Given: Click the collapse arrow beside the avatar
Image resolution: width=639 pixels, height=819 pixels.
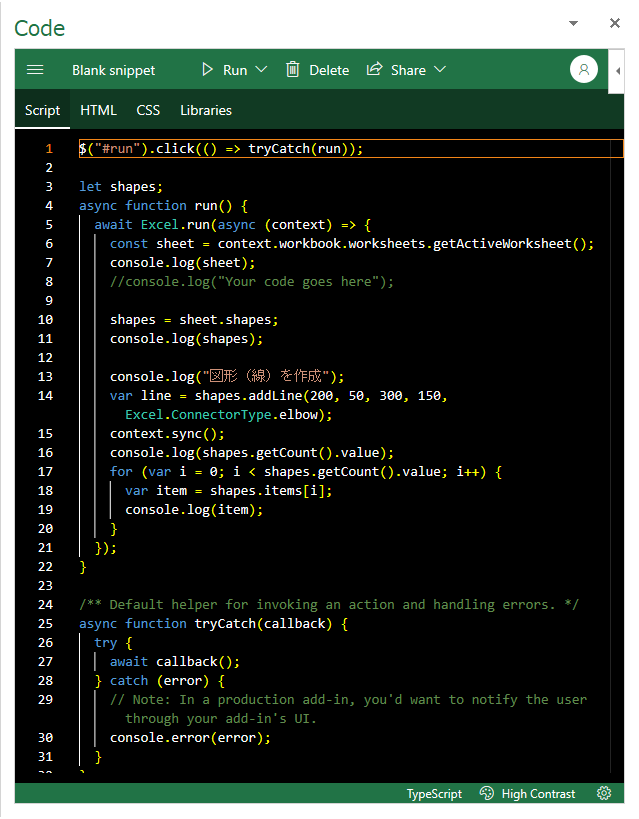Looking at the screenshot, I should [617, 71].
